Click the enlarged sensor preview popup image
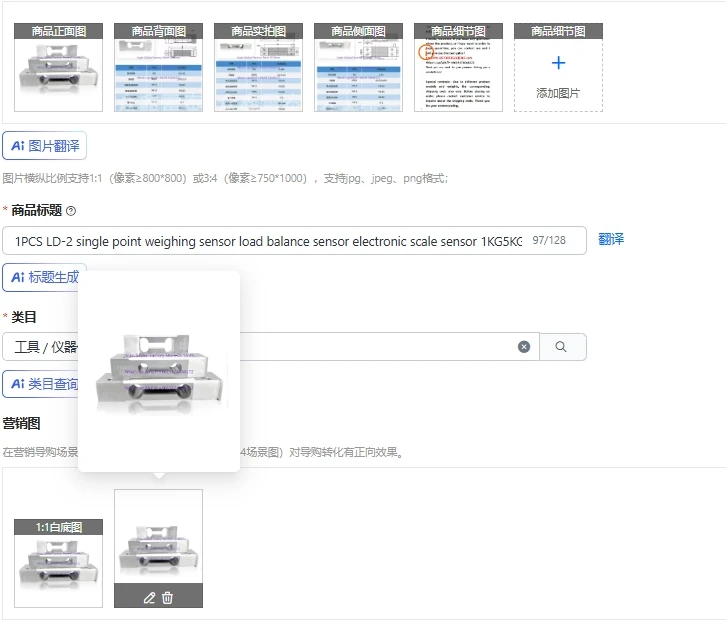The width and height of the screenshot is (726, 621). [159, 373]
